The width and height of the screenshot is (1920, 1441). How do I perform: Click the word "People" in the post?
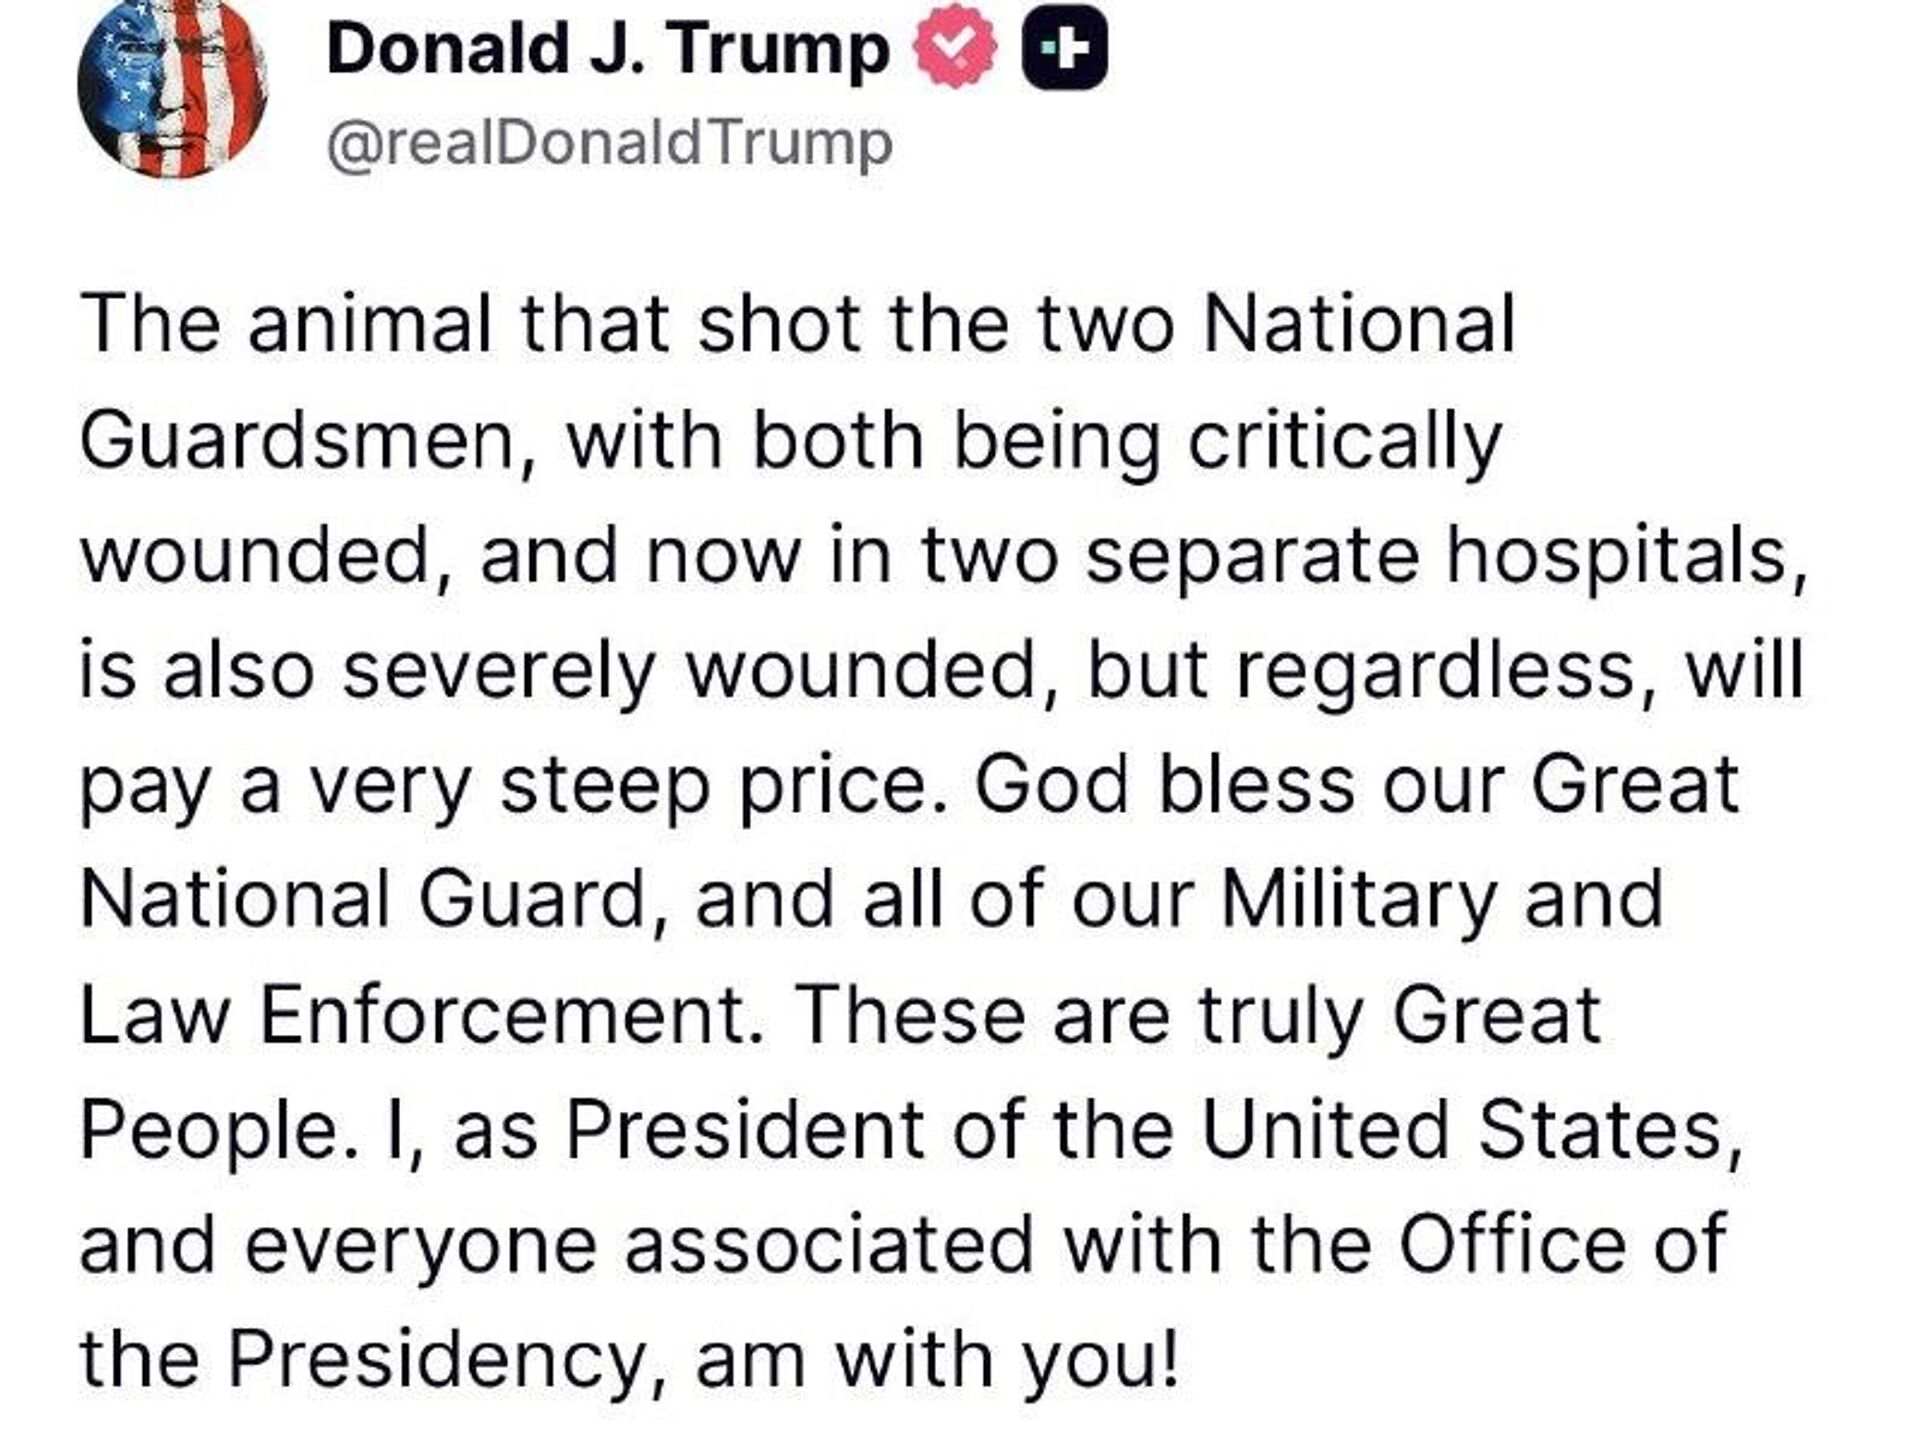(209, 1130)
